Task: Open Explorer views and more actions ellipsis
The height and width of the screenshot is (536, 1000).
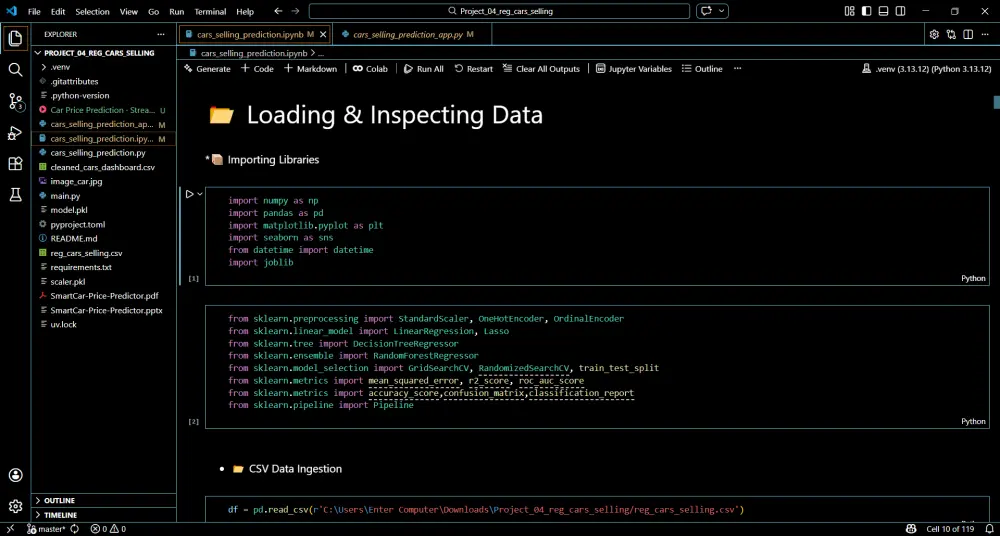Action: [x=161, y=34]
